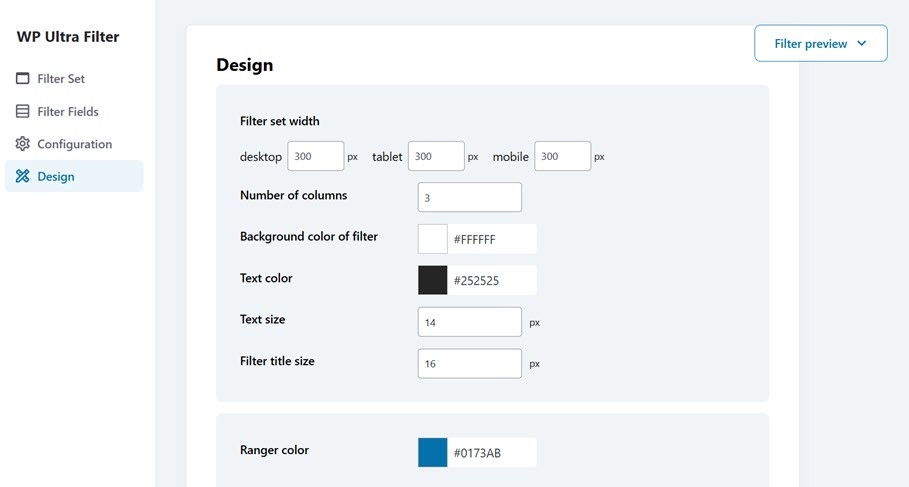Click the Design tools icon
This screenshot has height=487, width=909.
(23, 177)
